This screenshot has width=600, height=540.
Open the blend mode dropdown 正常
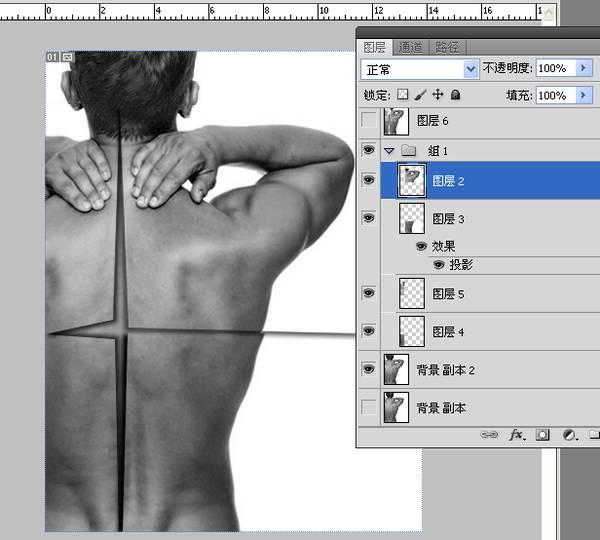click(419, 69)
